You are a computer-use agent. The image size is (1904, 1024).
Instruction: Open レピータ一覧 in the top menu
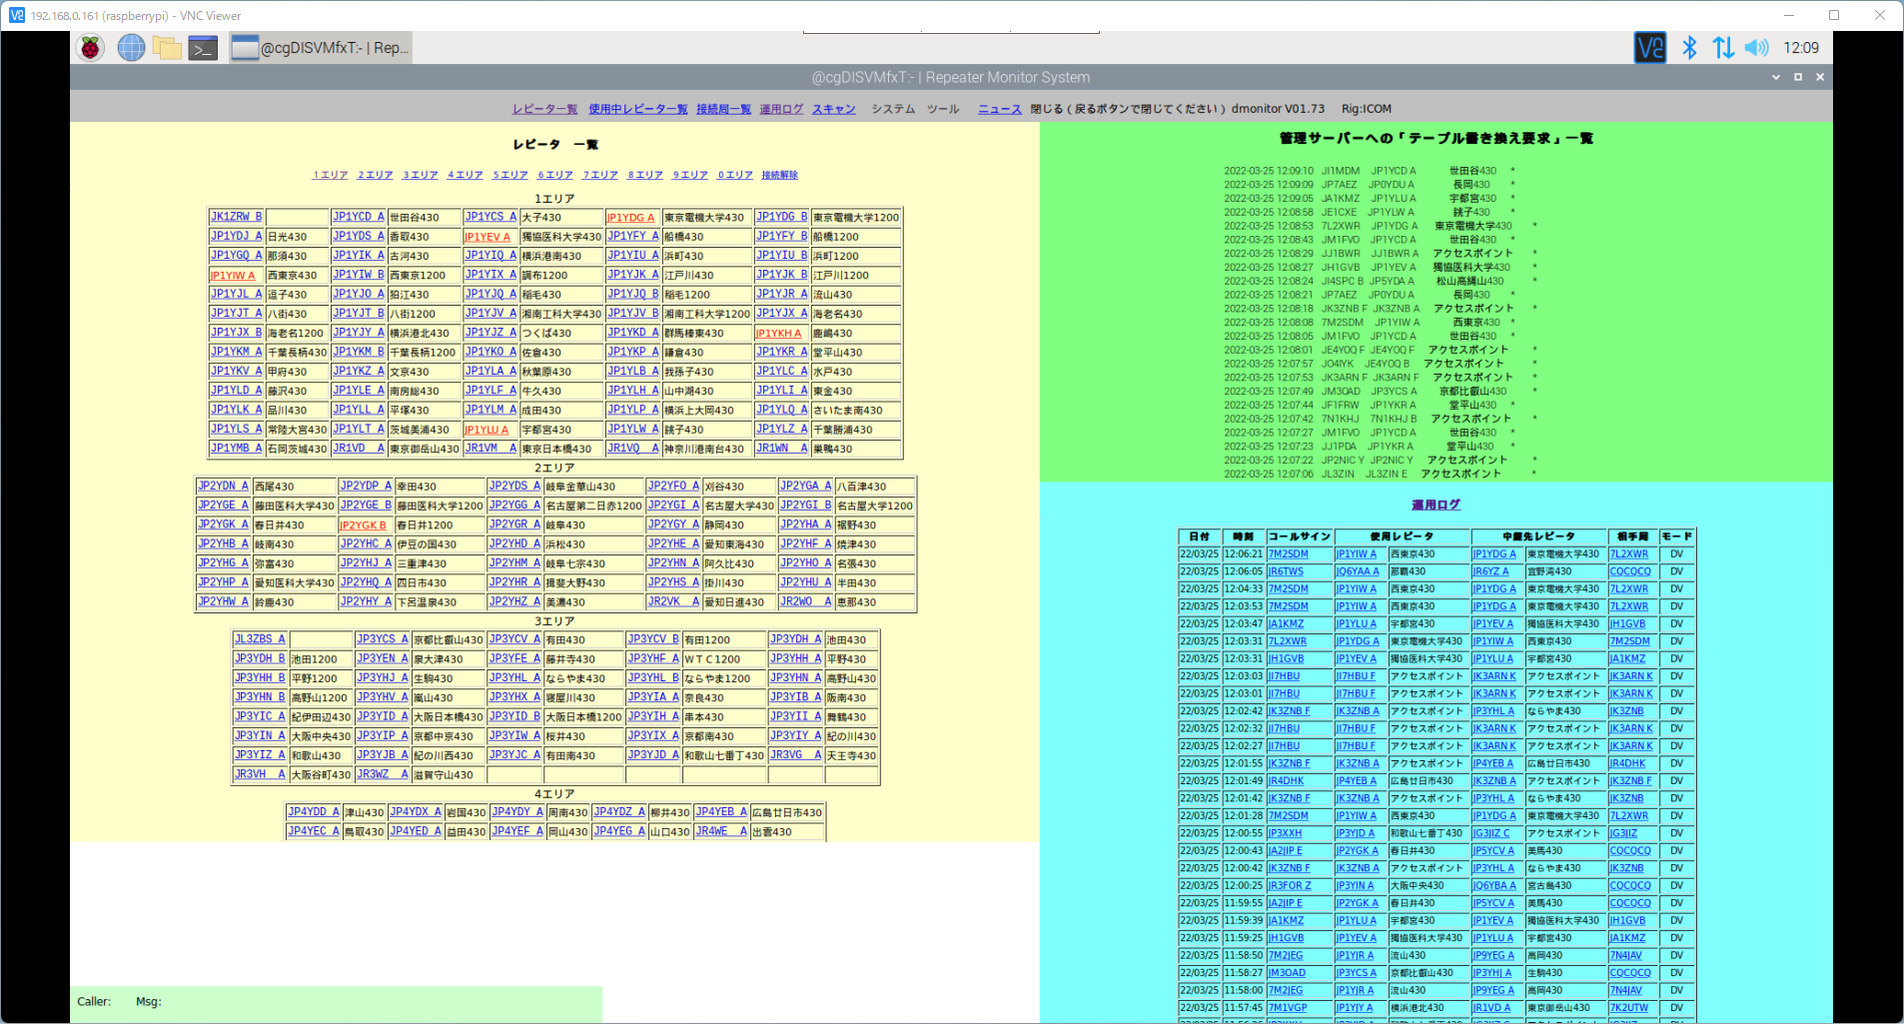point(545,109)
